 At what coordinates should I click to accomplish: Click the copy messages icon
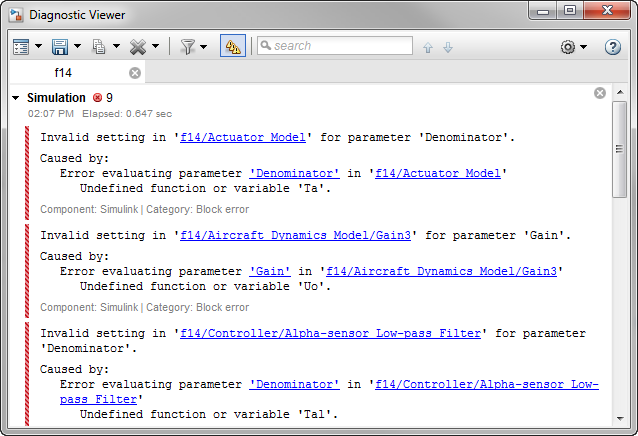[x=99, y=47]
